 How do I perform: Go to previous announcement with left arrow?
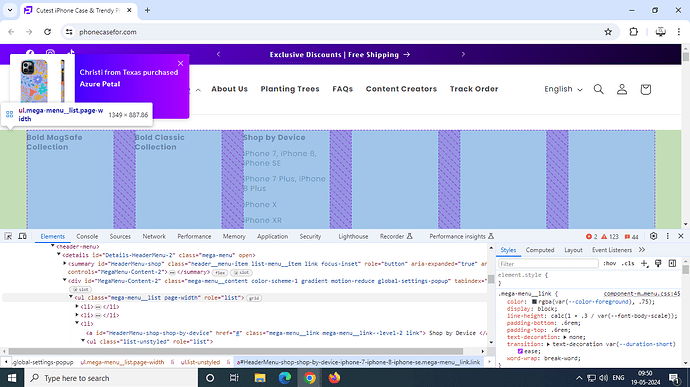[x=218, y=55]
